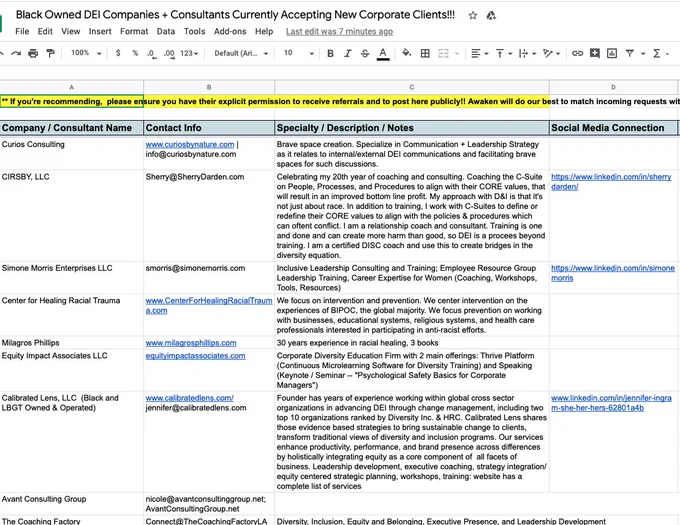Open the Tools menu
This screenshot has width=680, height=525.
coord(194,31)
